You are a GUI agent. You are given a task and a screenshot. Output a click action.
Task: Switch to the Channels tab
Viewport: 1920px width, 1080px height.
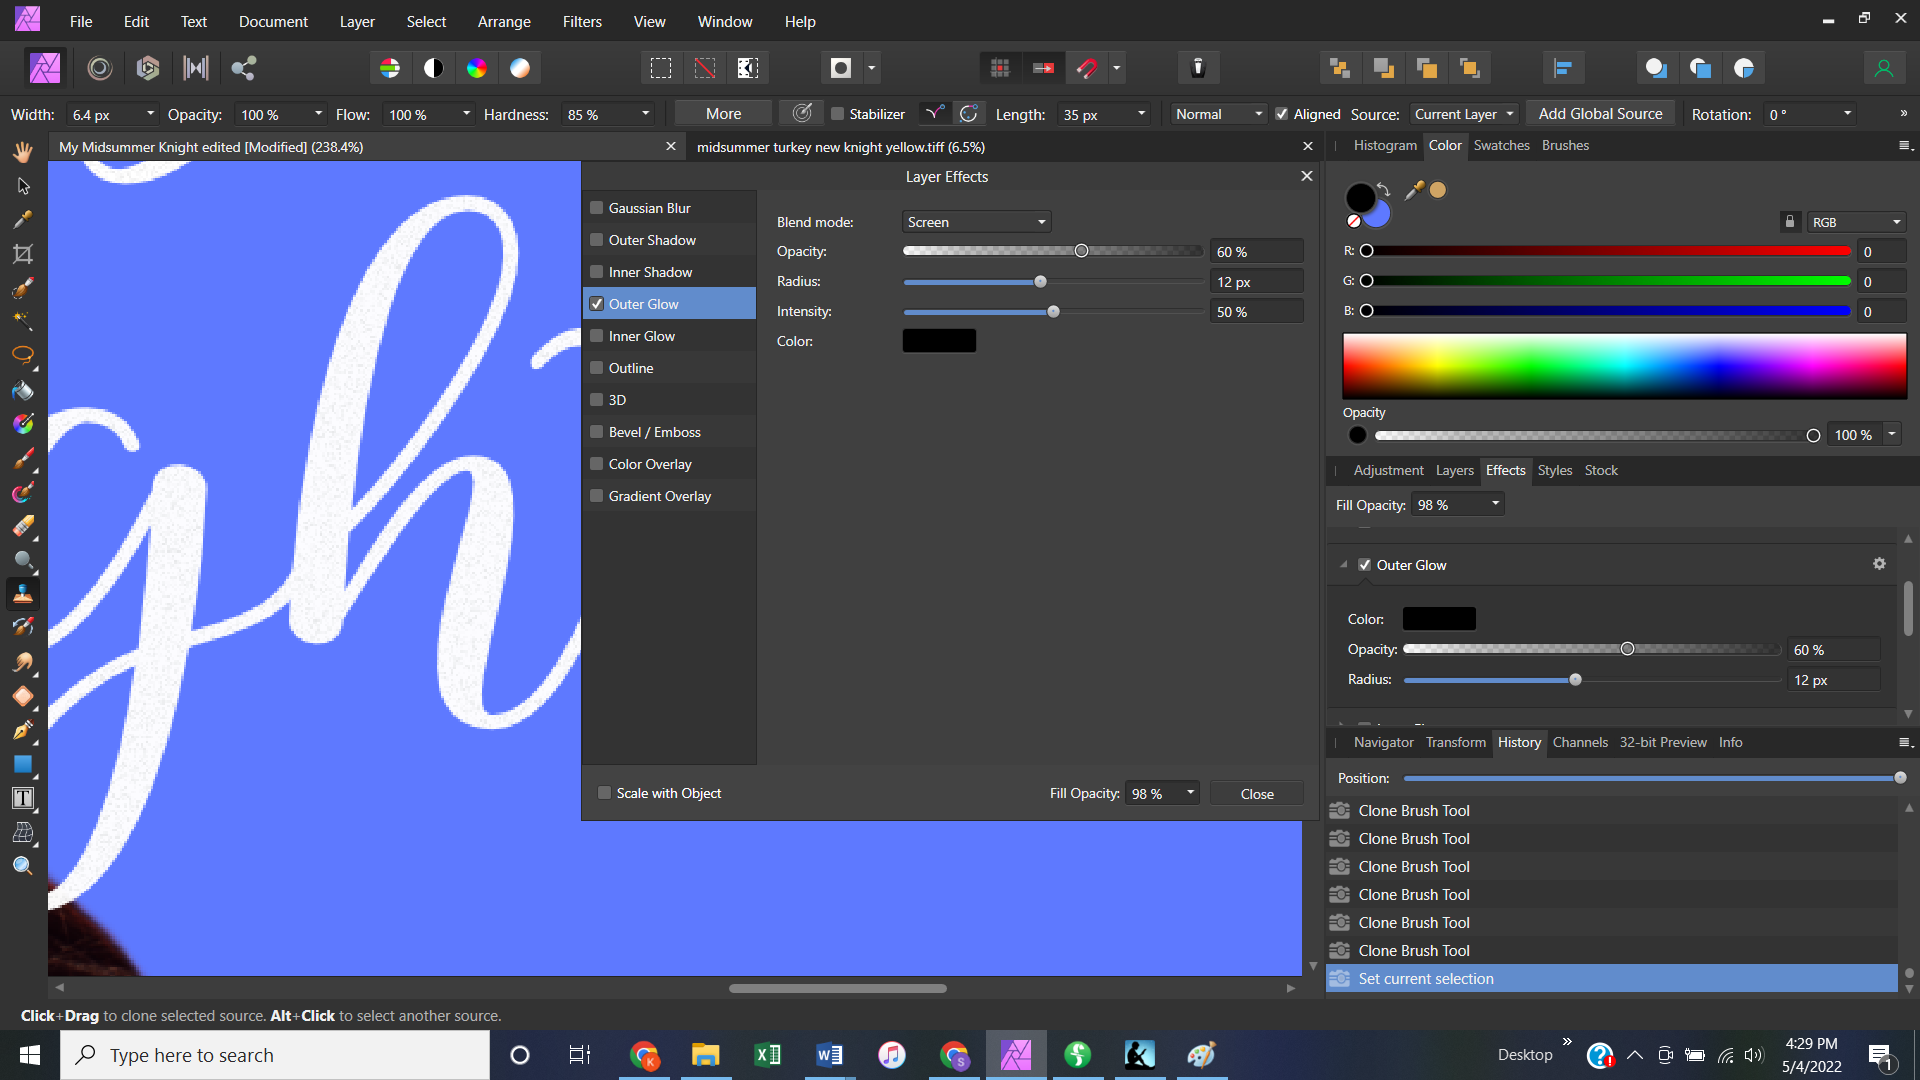click(1580, 742)
